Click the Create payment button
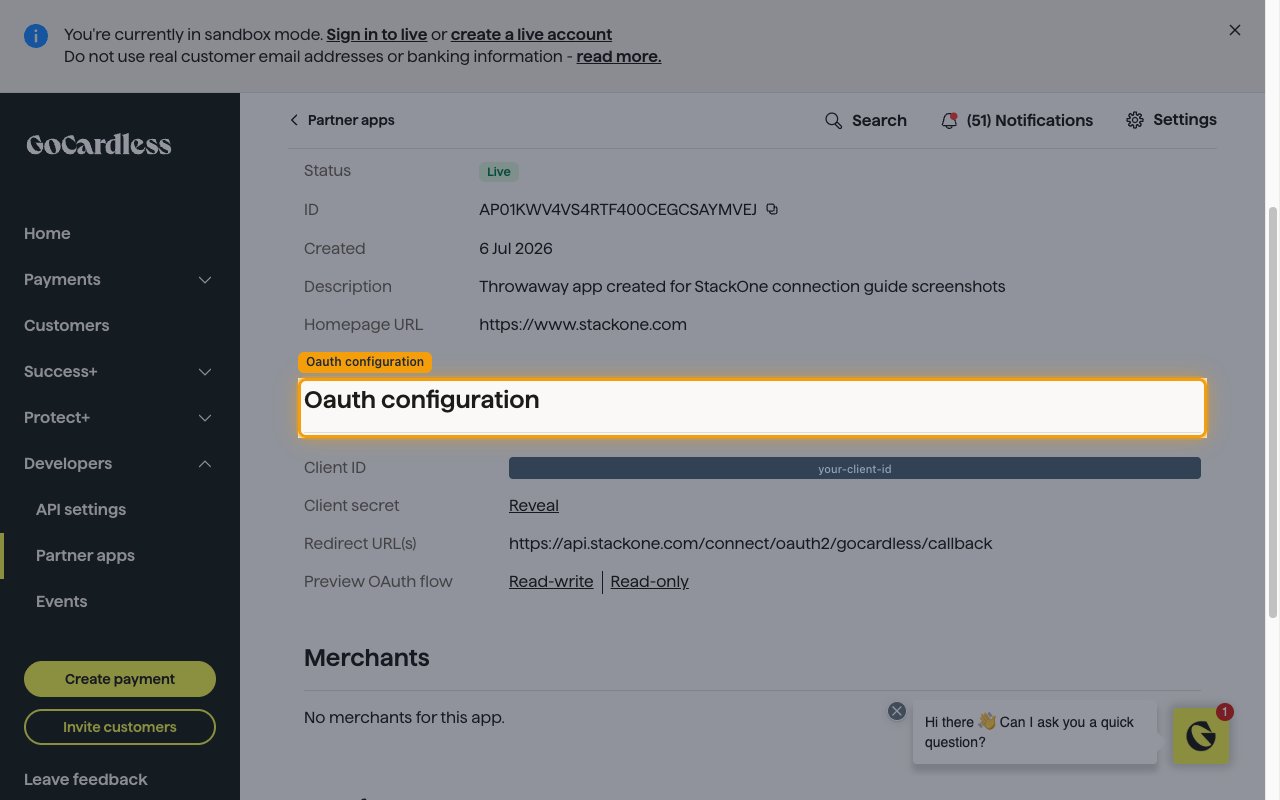 click(x=120, y=679)
